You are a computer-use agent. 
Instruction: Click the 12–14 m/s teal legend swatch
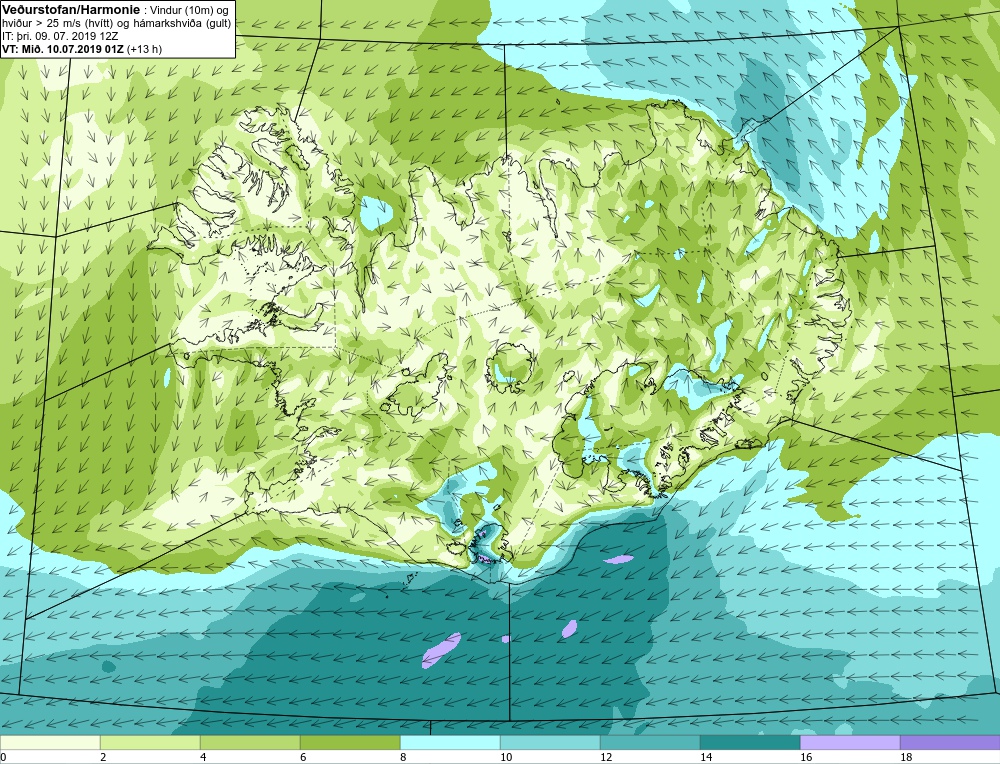[650, 743]
